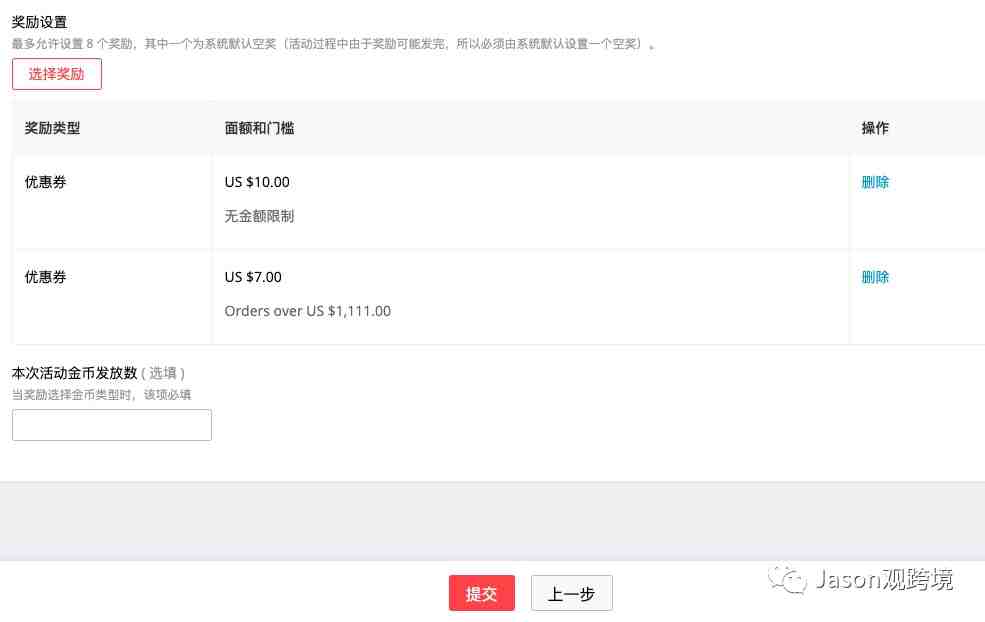Delete the US $7.00 coupon row
Viewport: 985px width, 622px height.
pos(875,277)
